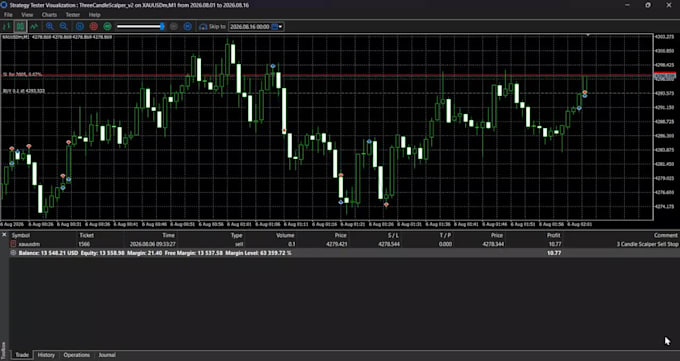Sort by Time column header

[x=168, y=235]
